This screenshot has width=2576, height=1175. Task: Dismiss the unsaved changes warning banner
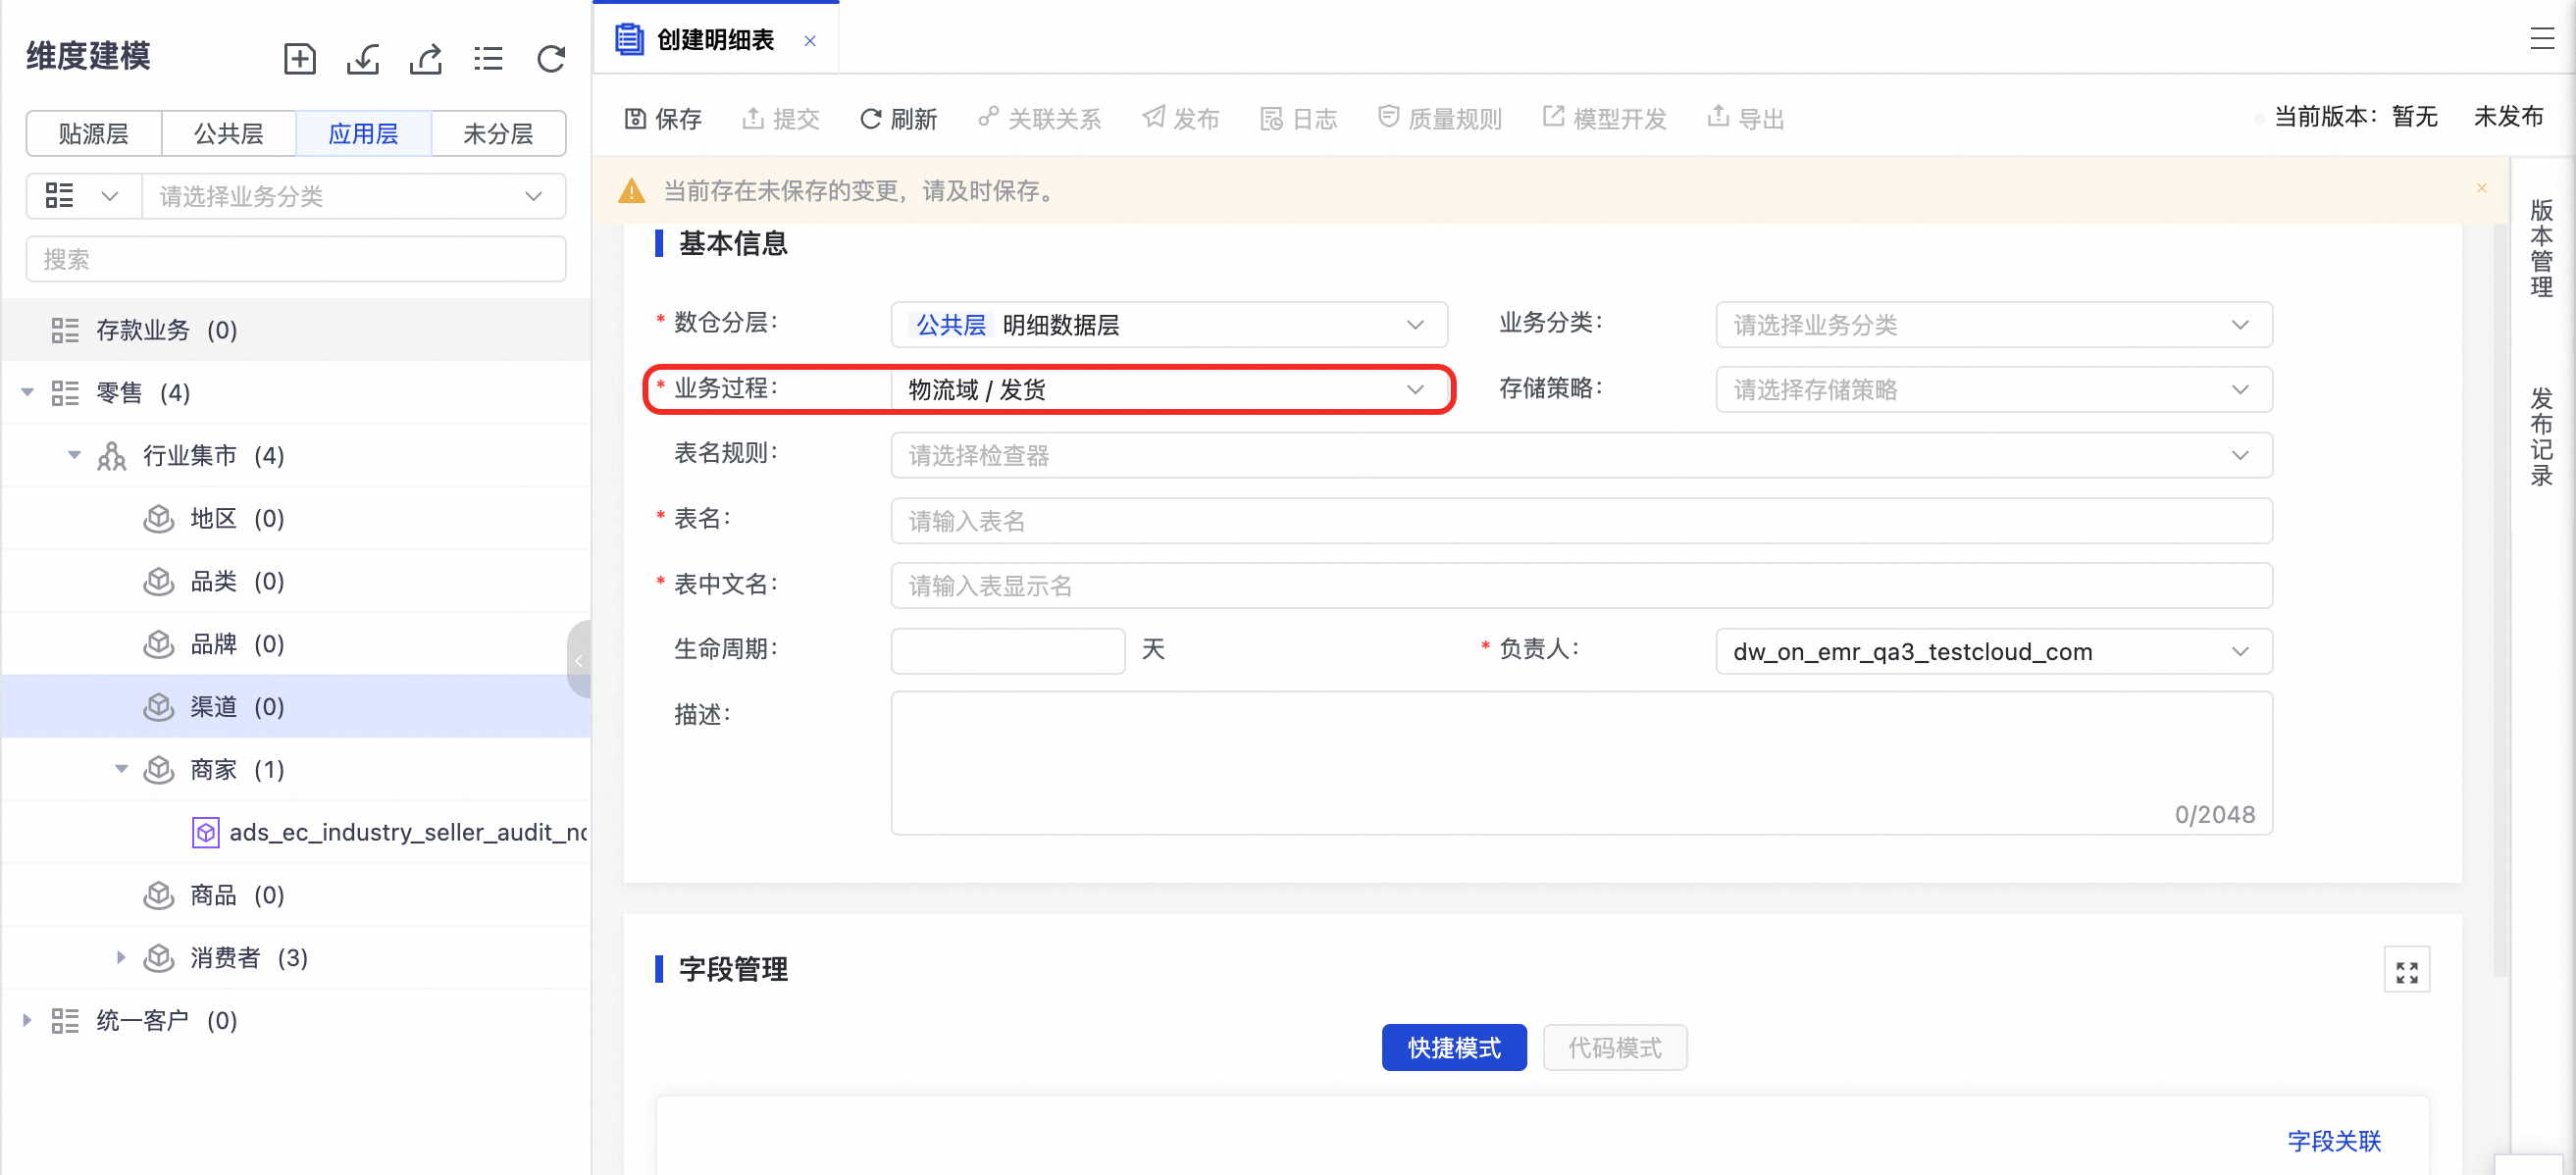pyautogui.click(x=2481, y=188)
